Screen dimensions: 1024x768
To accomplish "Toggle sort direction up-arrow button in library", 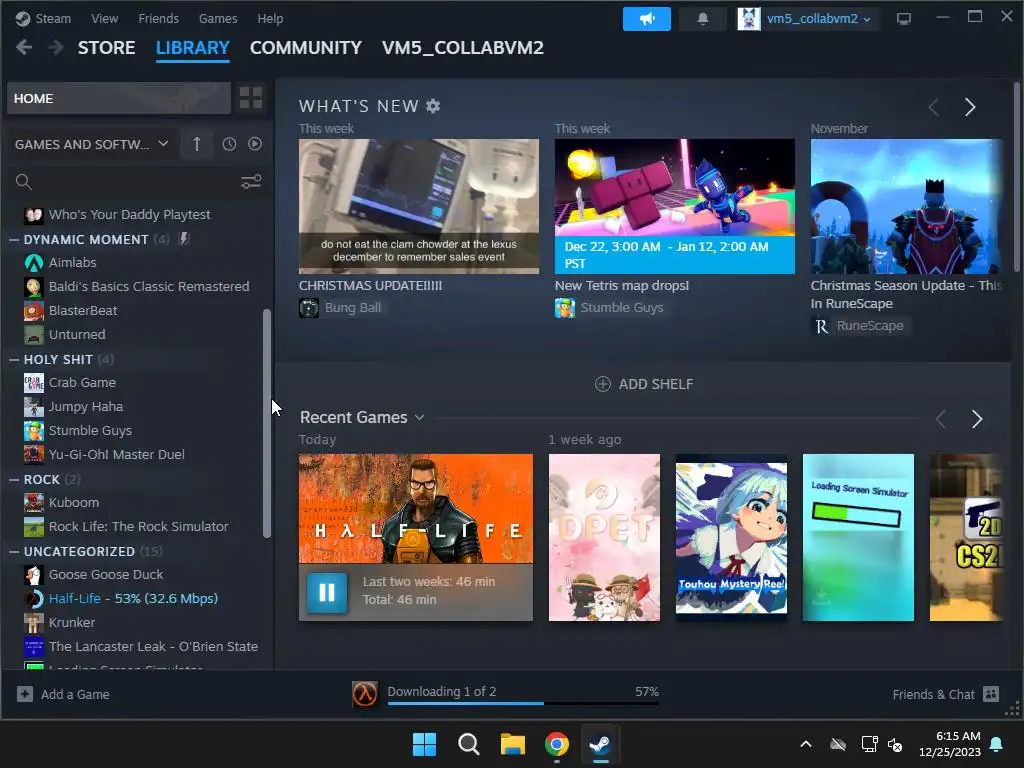I will pyautogui.click(x=197, y=144).
